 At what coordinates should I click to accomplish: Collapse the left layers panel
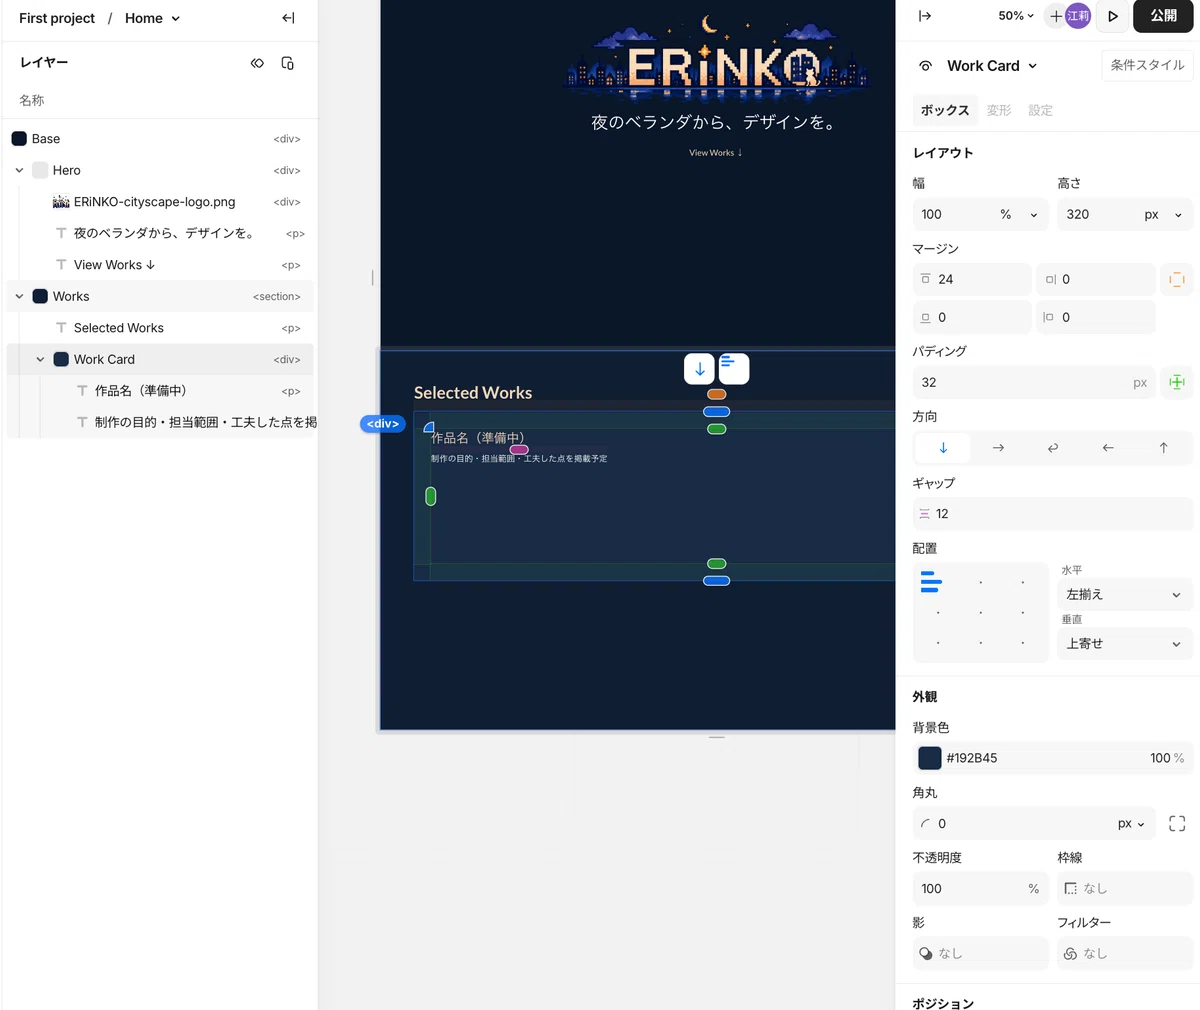288,18
